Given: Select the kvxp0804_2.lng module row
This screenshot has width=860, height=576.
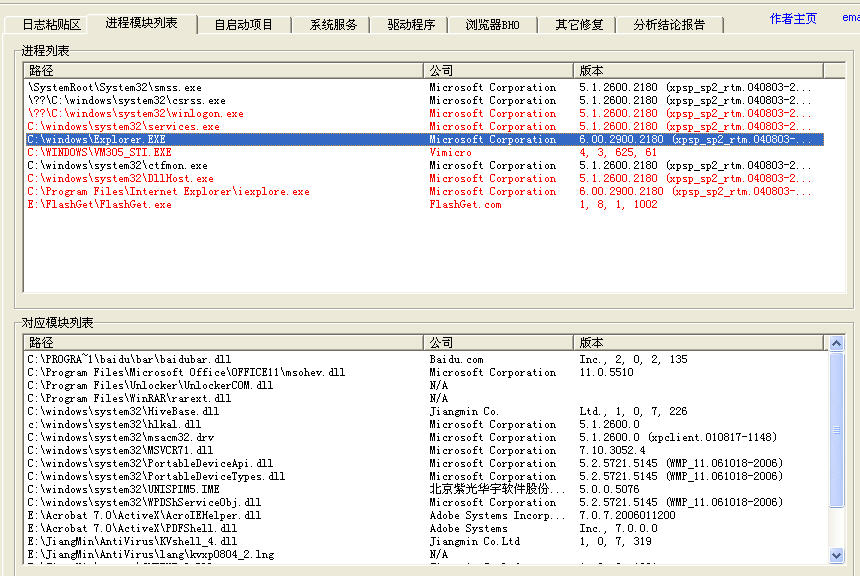Looking at the screenshot, I should [425, 555].
